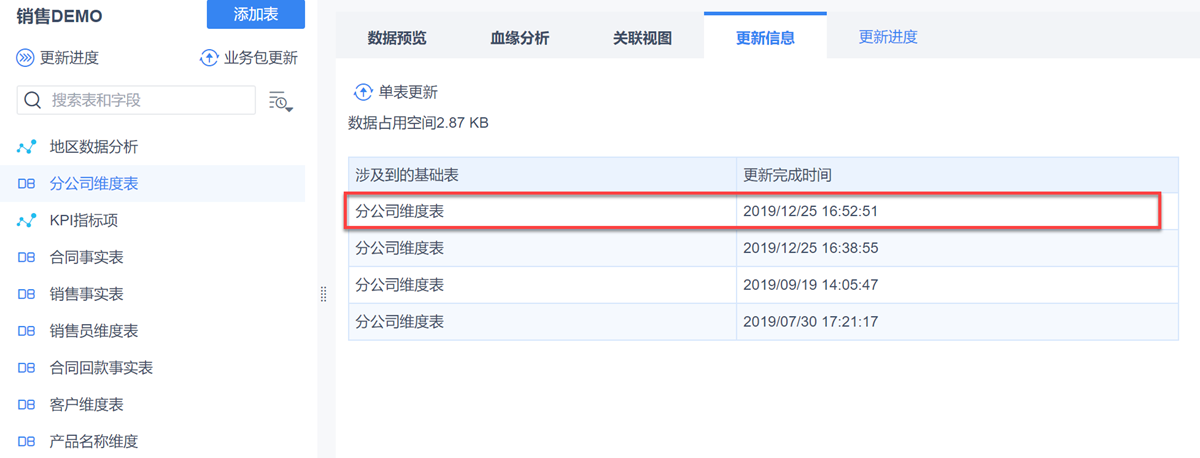The height and width of the screenshot is (458, 1200).
Task: Click the DB icon beside 合同事实表
Action: pyautogui.click(x=26, y=258)
